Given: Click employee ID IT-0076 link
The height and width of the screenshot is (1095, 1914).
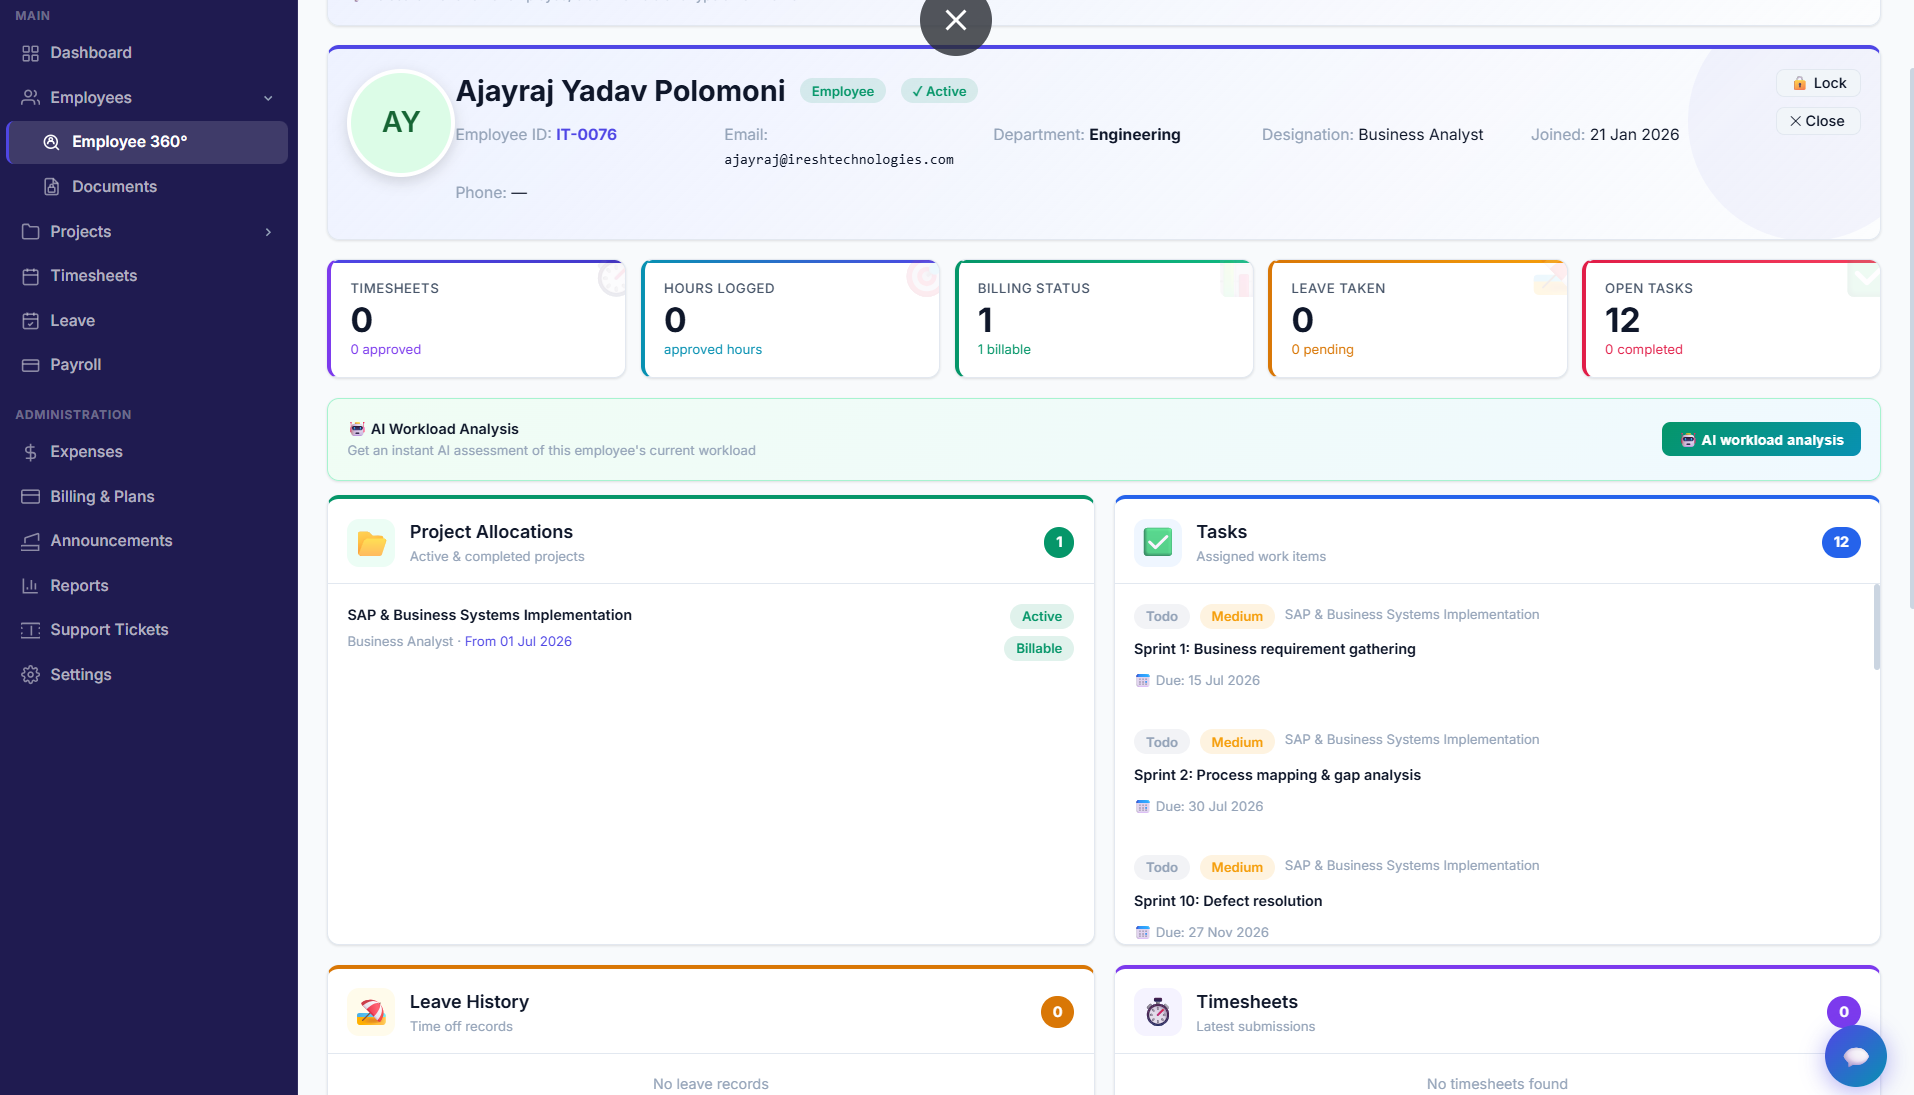Looking at the screenshot, I should click(x=586, y=134).
